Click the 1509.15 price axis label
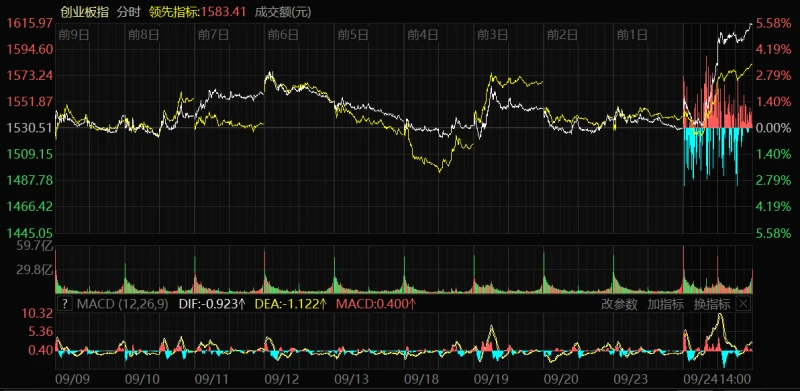This screenshot has height=391, width=800. tap(29, 154)
